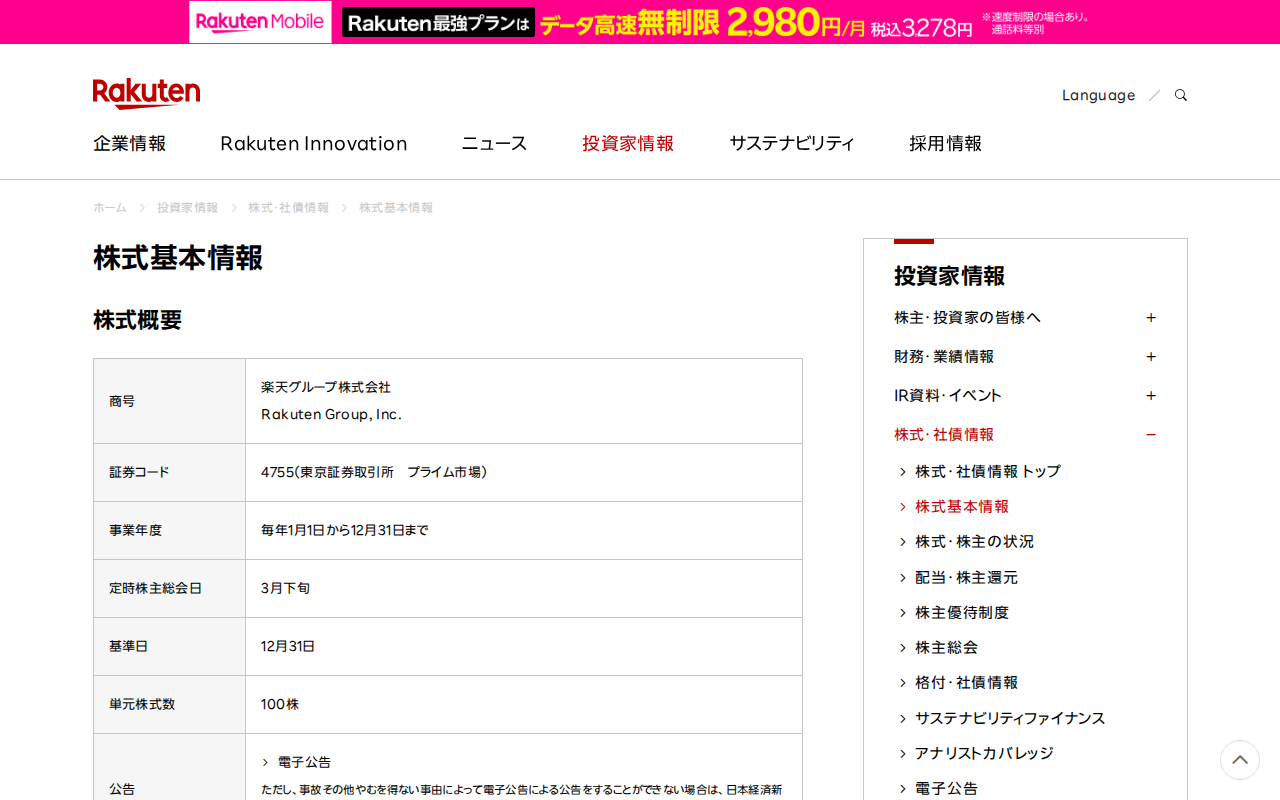Click the arrow beside 株主総会
This screenshot has height=800, width=1280.
pyautogui.click(x=902, y=647)
